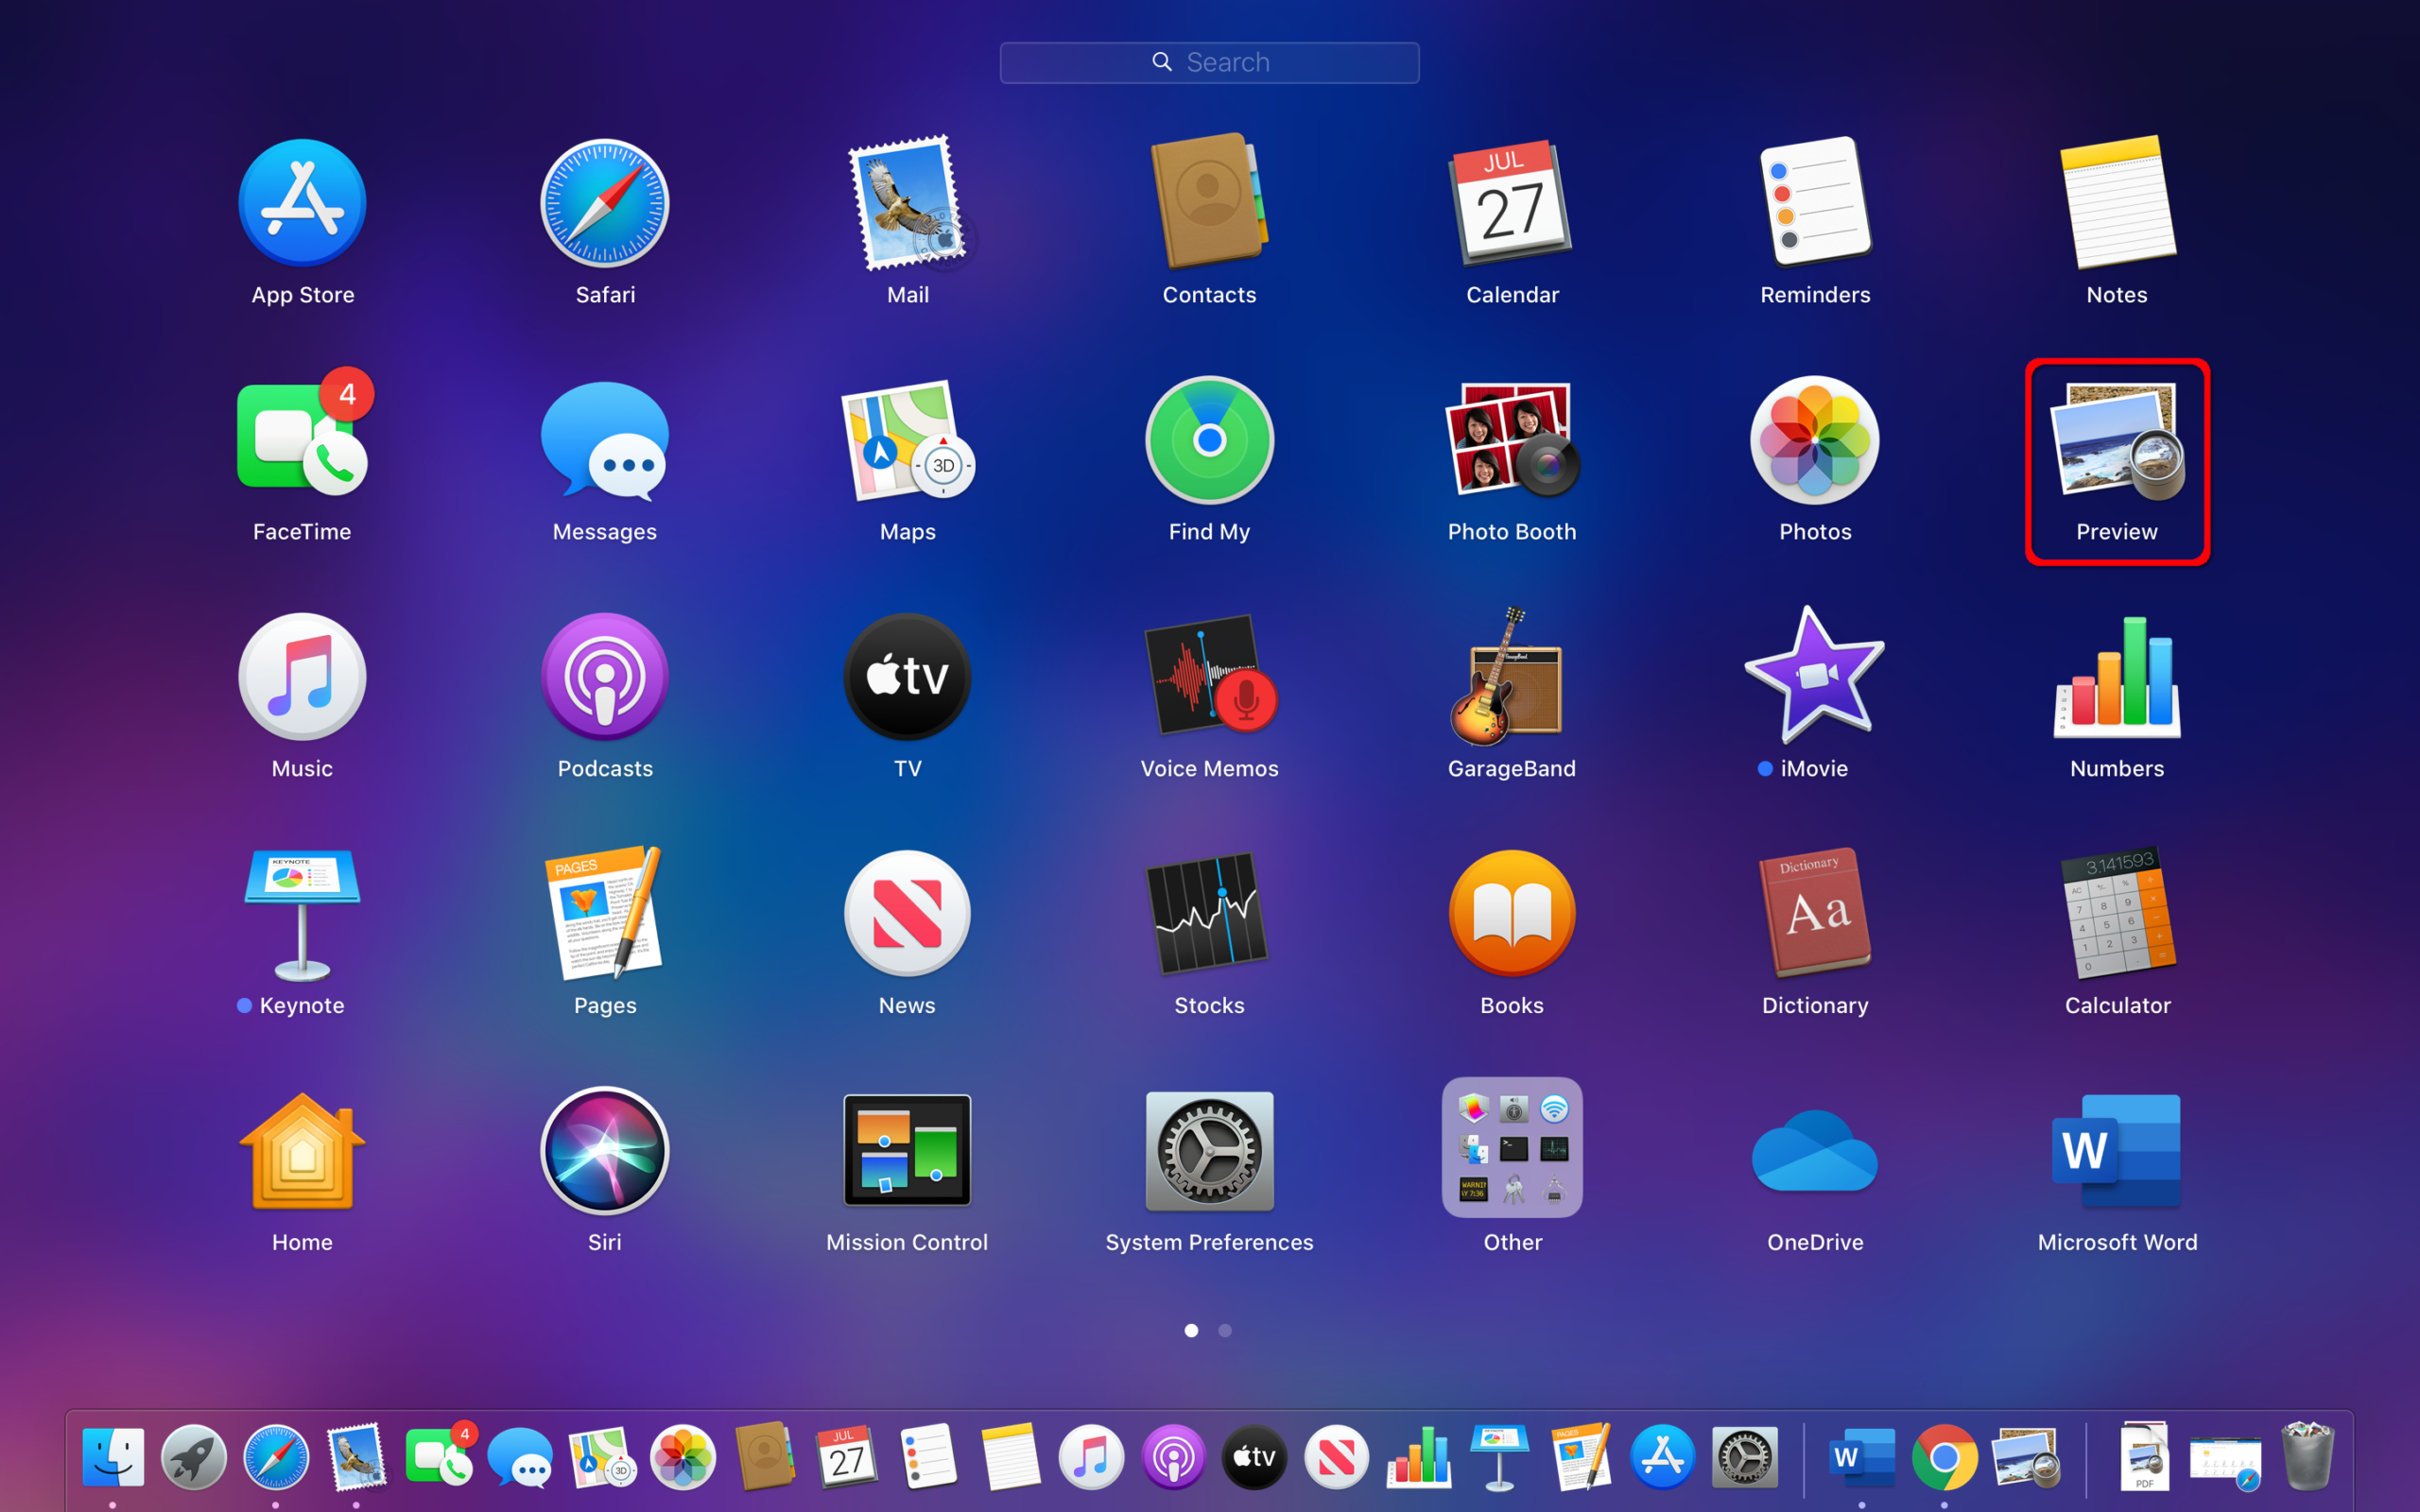Select the first page dot indicator
This screenshot has width=2420, height=1512.
point(1192,1331)
